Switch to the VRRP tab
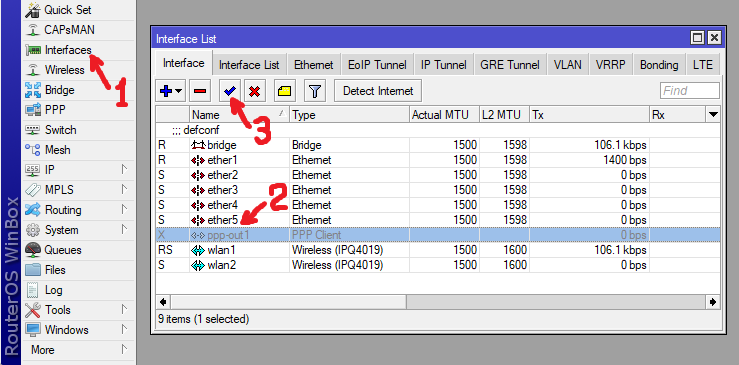 [x=610, y=65]
